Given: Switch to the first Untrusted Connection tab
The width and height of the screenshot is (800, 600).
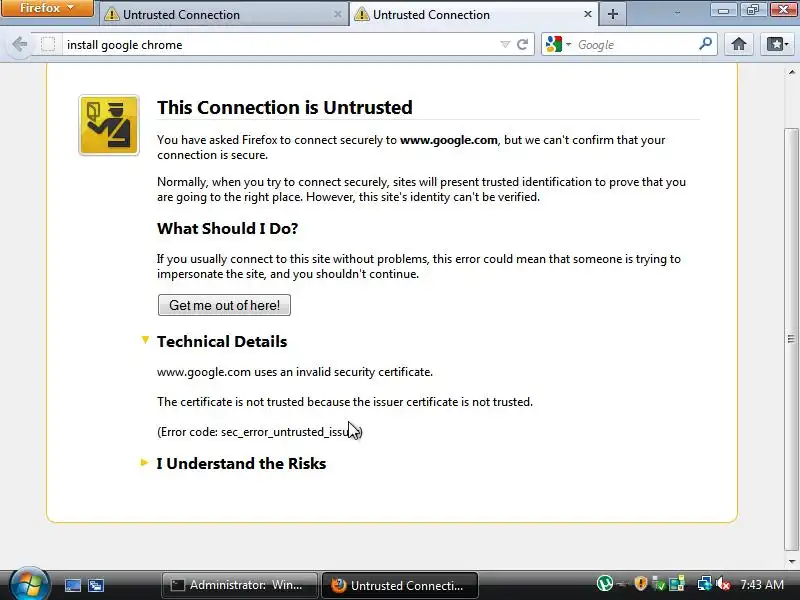Looking at the screenshot, I should click(x=222, y=14).
